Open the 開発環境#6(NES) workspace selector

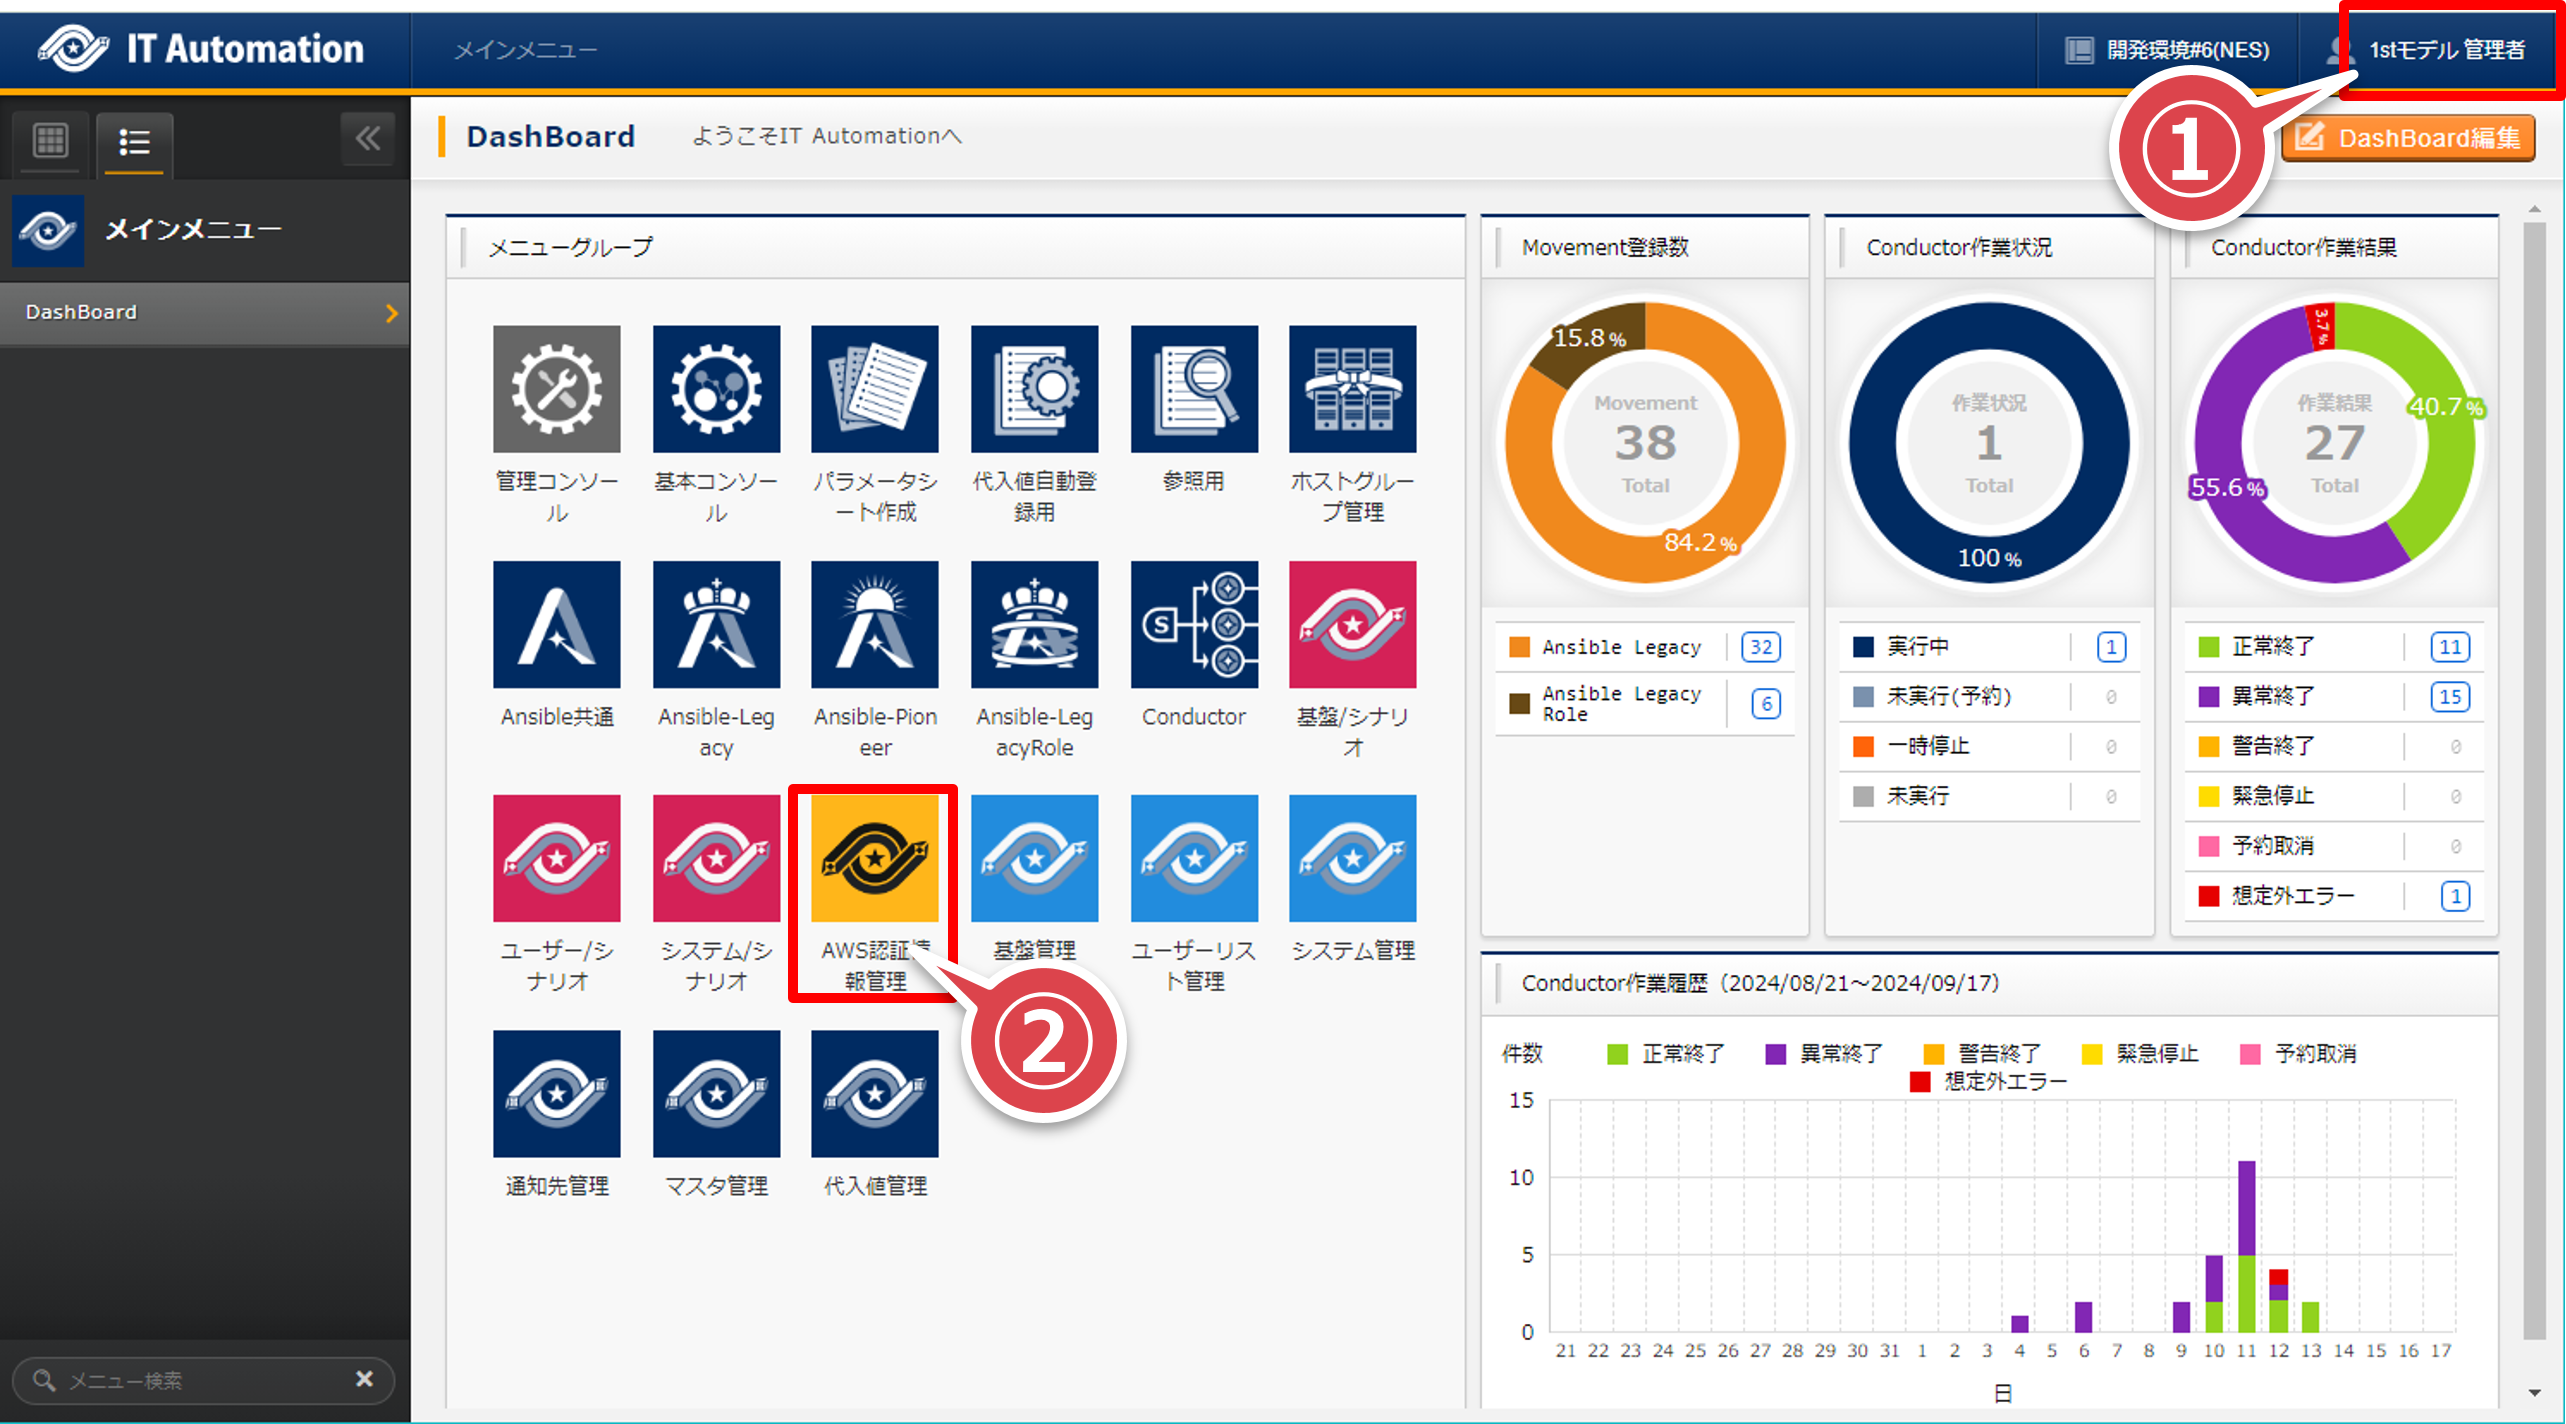click(x=2168, y=50)
